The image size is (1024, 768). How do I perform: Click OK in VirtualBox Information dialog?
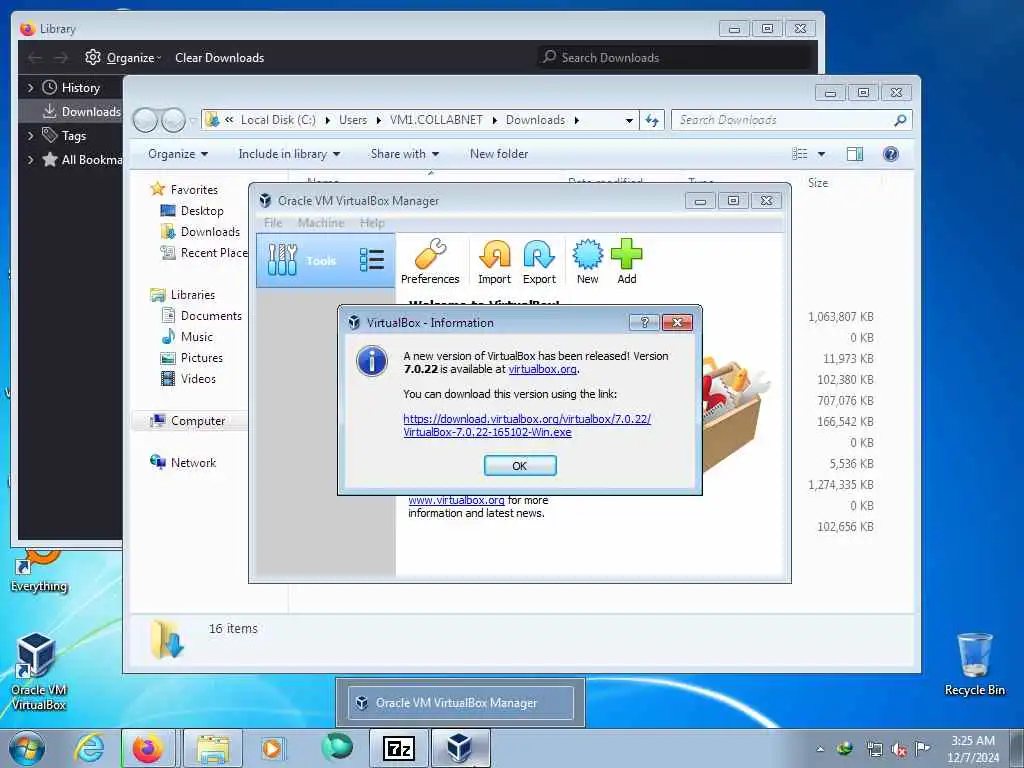(520, 466)
